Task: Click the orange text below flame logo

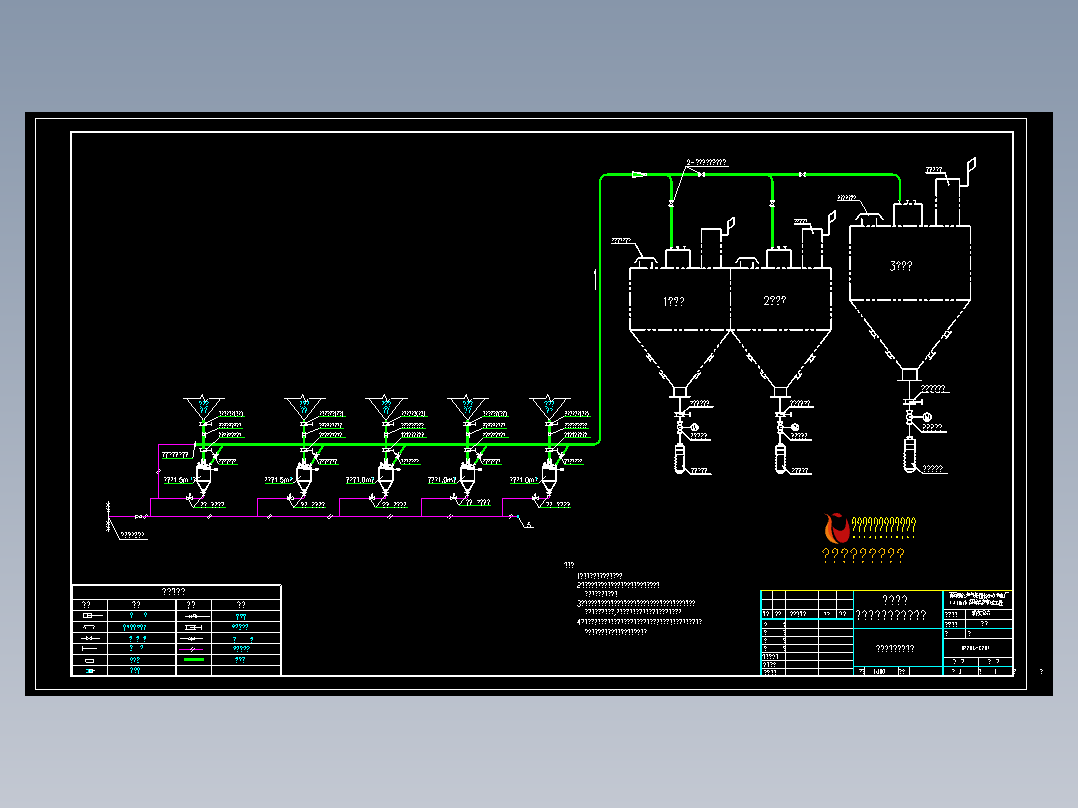Action: tap(863, 555)
